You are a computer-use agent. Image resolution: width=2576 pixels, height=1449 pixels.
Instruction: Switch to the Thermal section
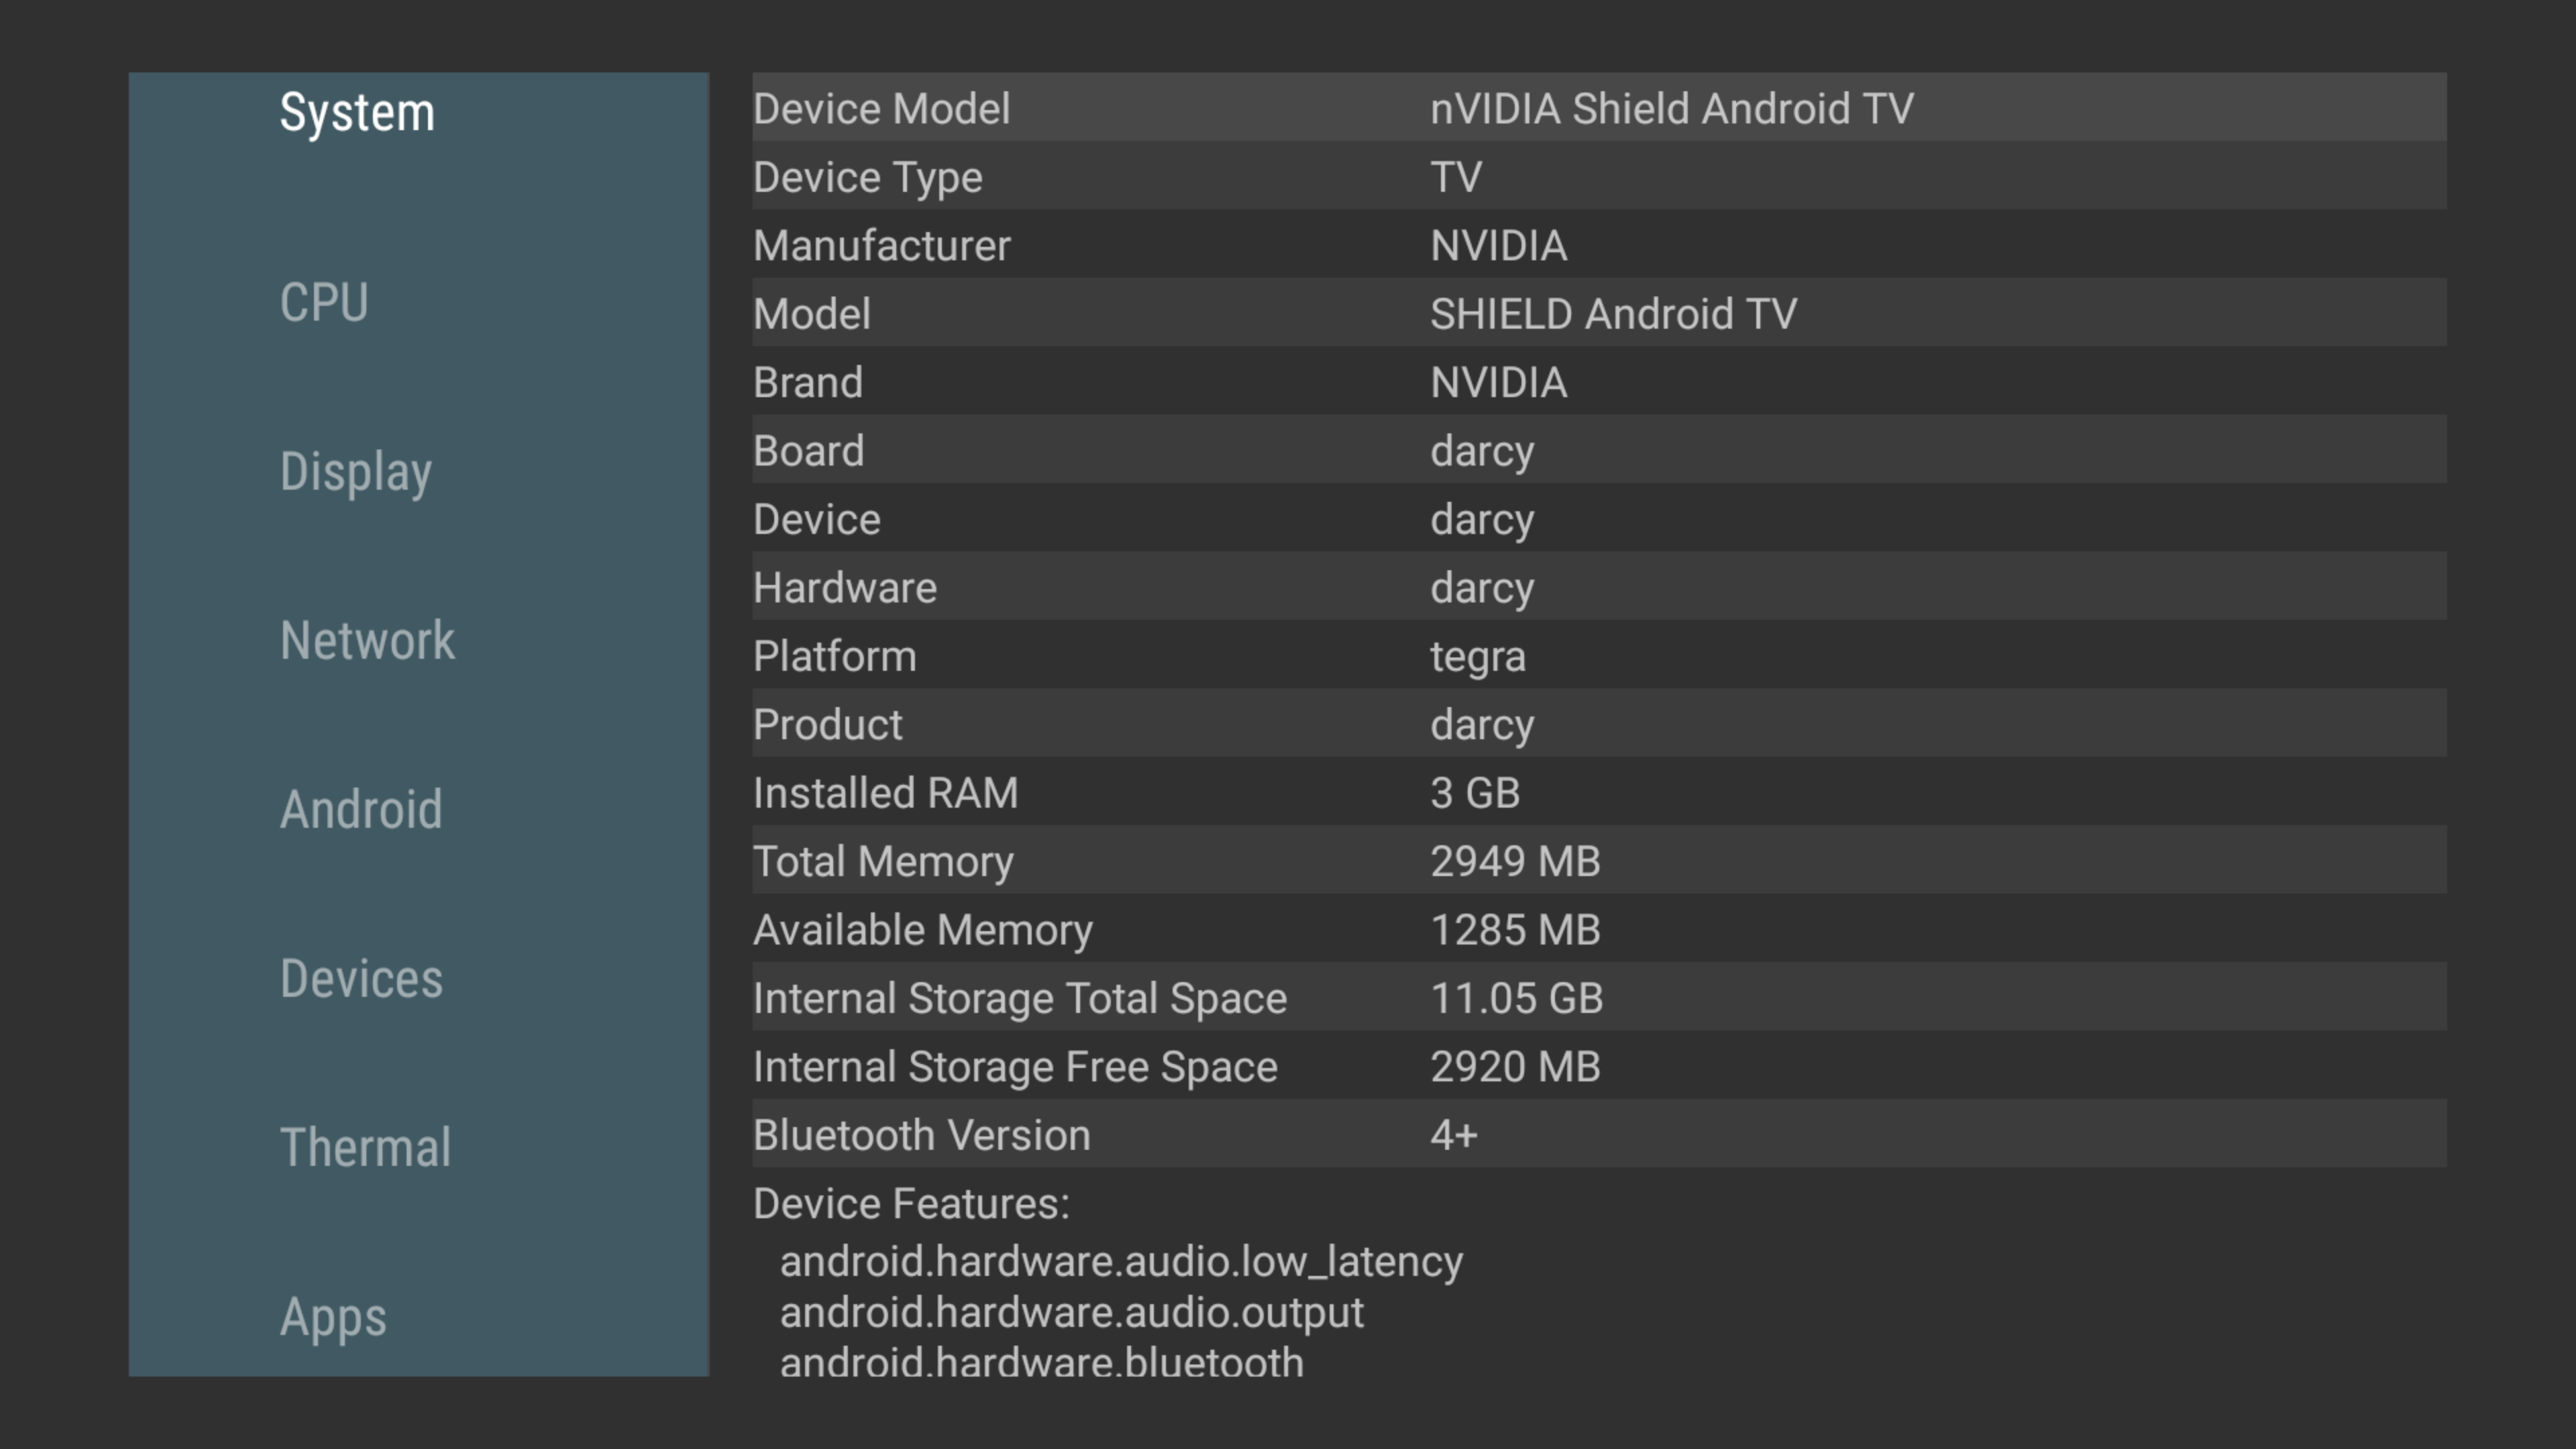(x=365, y=1147)
